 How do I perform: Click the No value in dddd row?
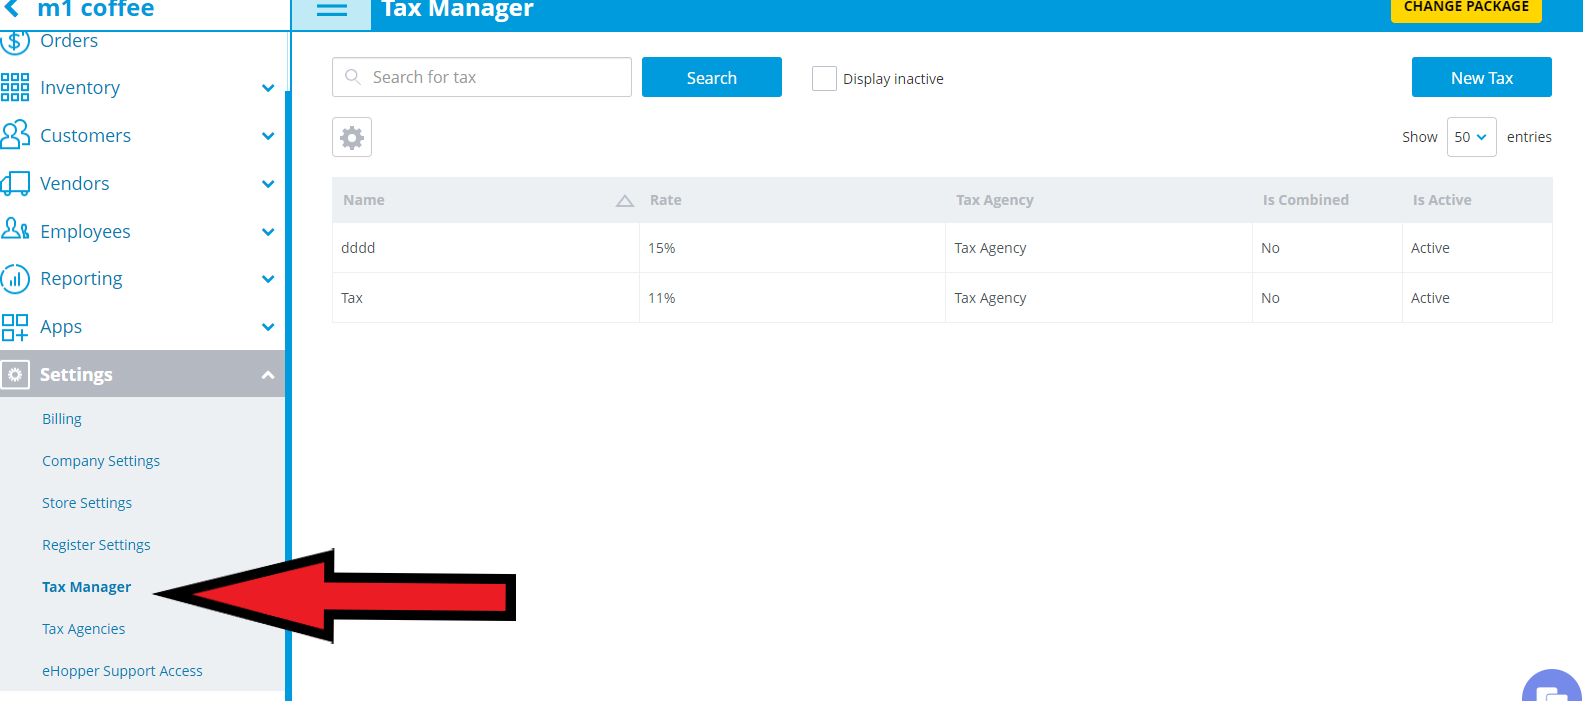coord(1270,248)
